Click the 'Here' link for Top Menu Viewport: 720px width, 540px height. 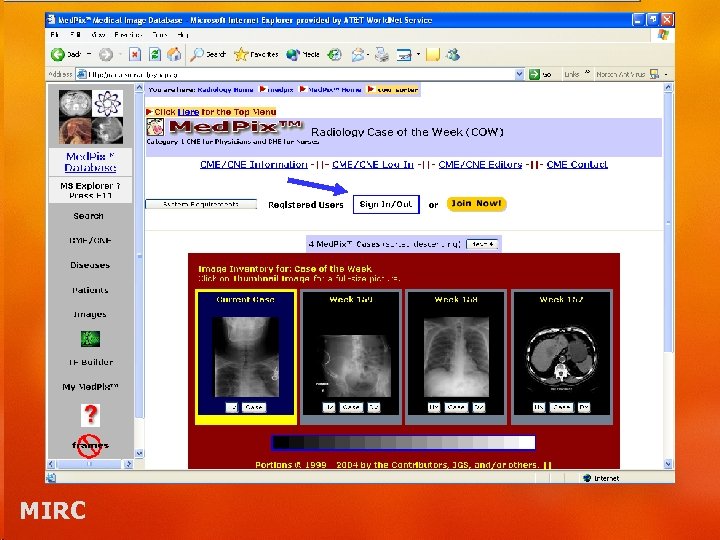(188, 112)
